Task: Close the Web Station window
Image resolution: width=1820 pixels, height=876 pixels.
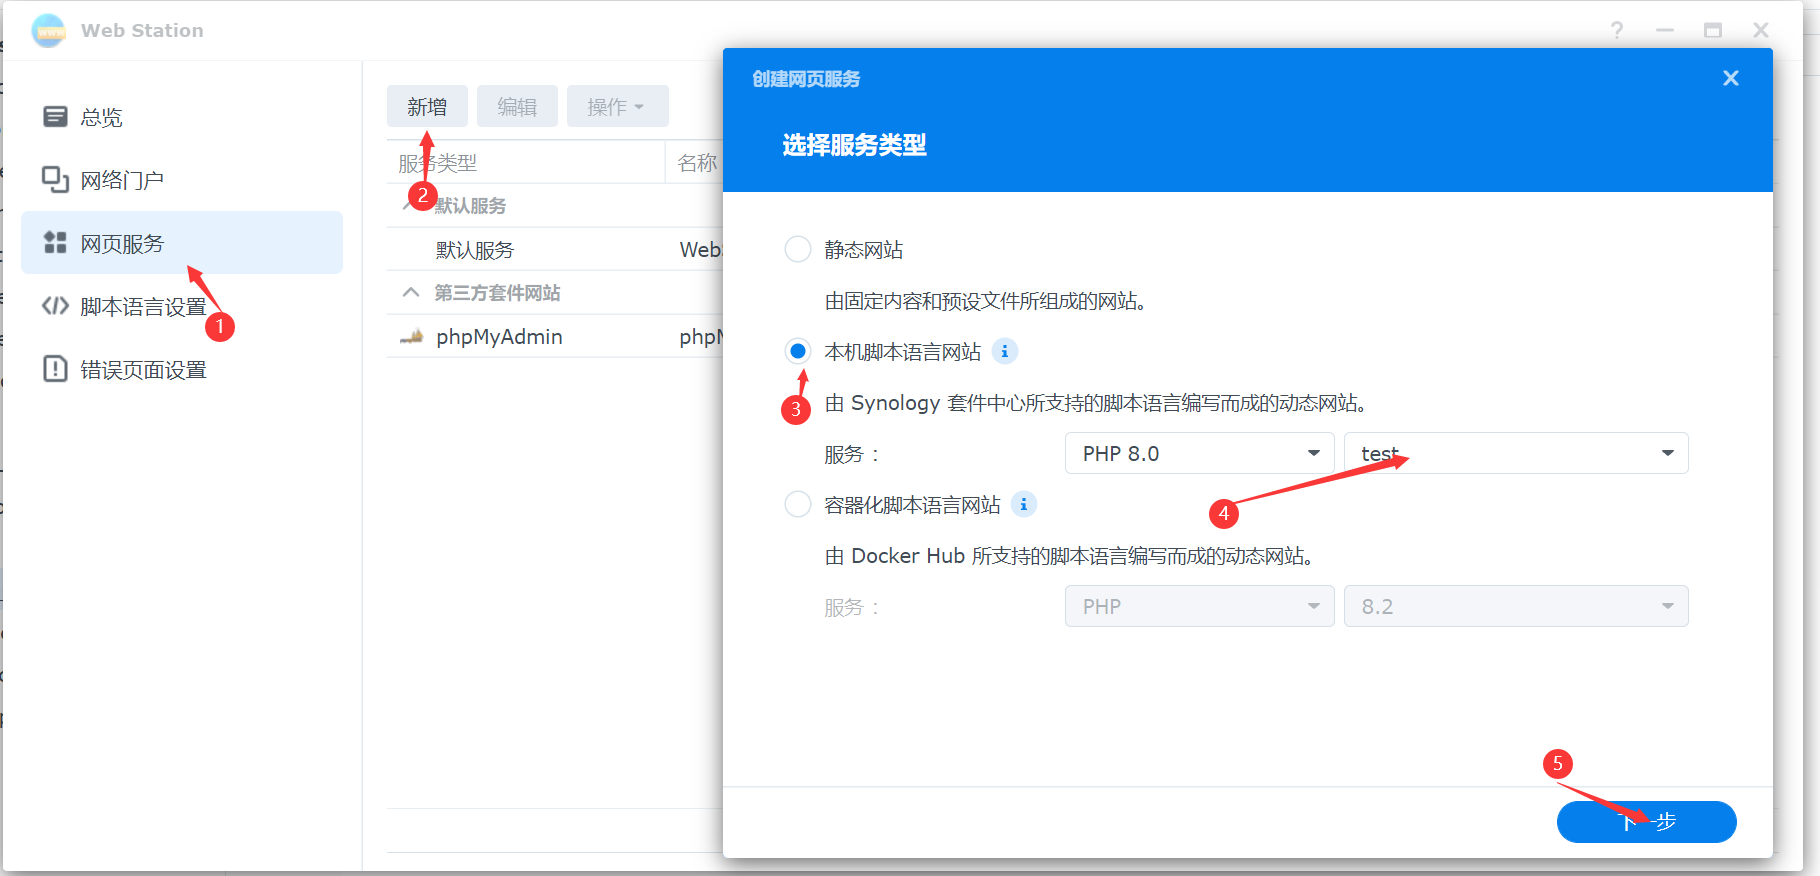Action: 1761,31
